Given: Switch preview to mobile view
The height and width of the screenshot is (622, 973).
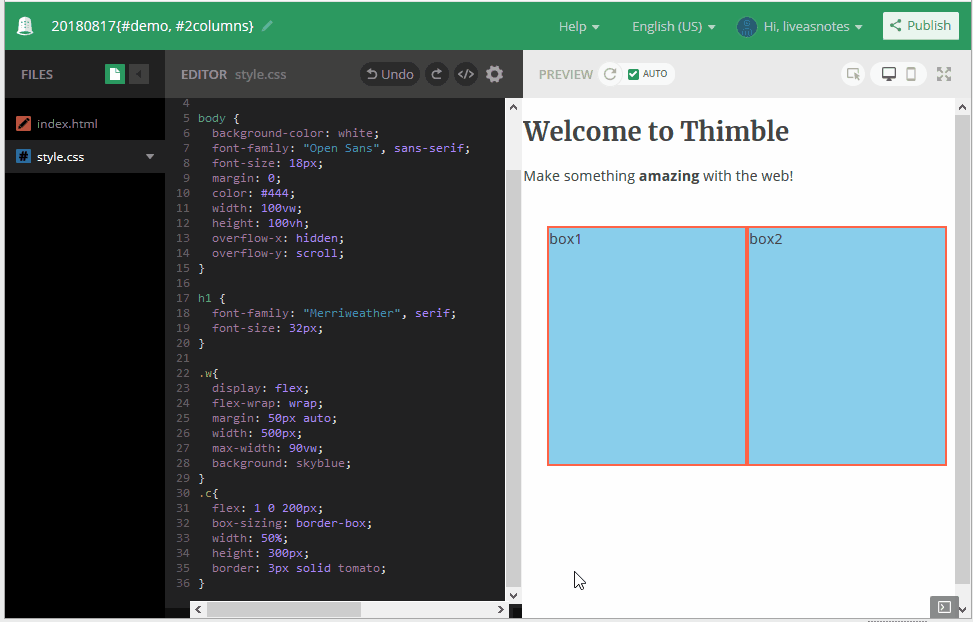Looking at the screenshot, I should [911, 74].
